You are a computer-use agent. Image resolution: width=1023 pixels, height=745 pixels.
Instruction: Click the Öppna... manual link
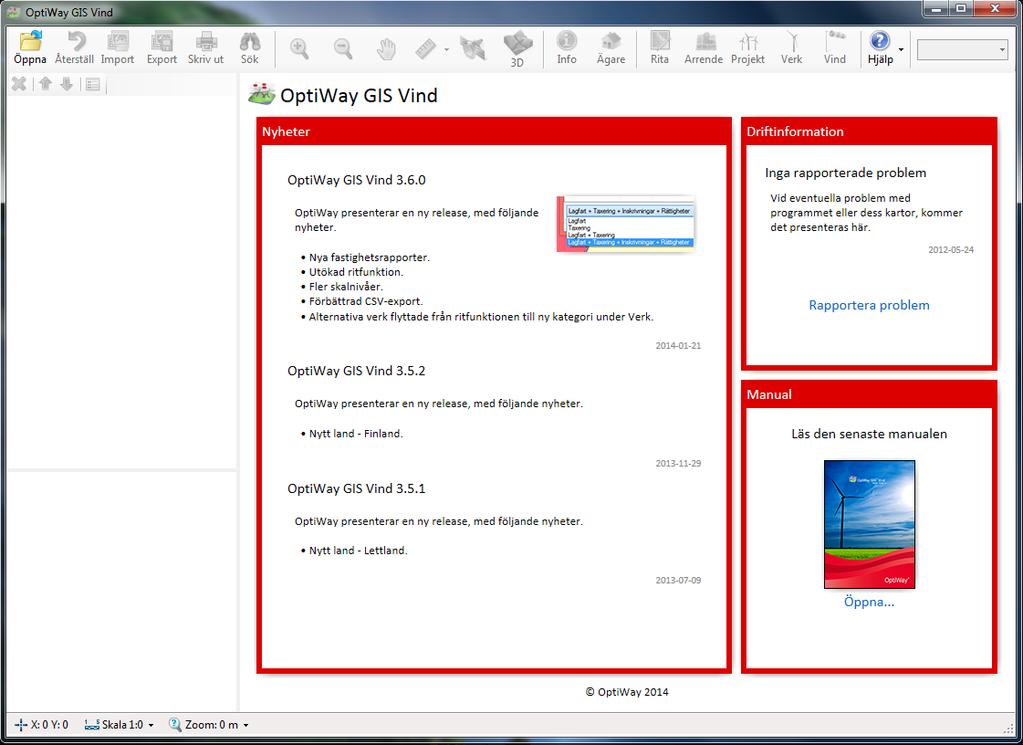(x=869, y=601)
